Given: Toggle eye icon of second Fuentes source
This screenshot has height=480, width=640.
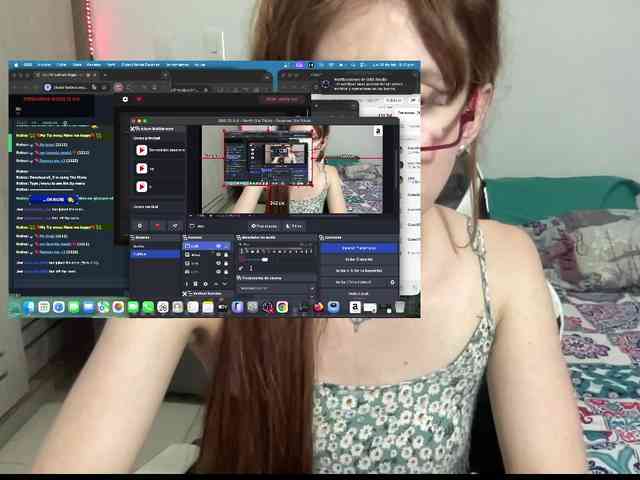Looking at the screenshot, I should (218, 255).
